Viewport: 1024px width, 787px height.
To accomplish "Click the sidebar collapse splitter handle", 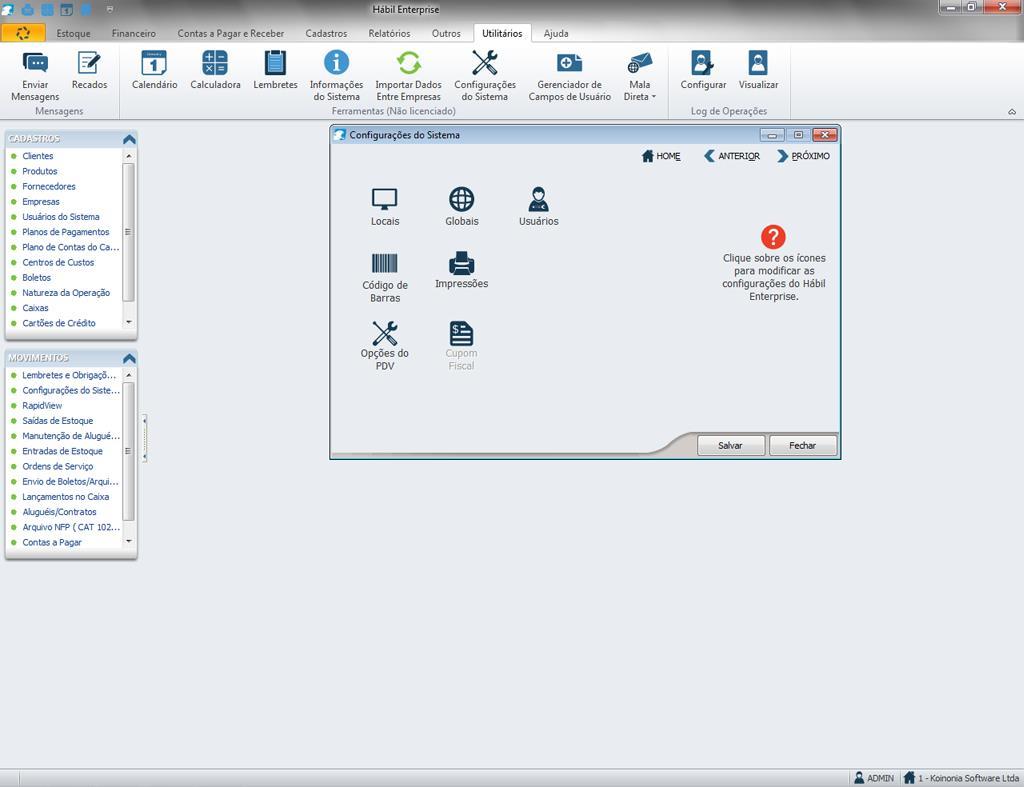I will pyautogui.click(x=144, y=438).
